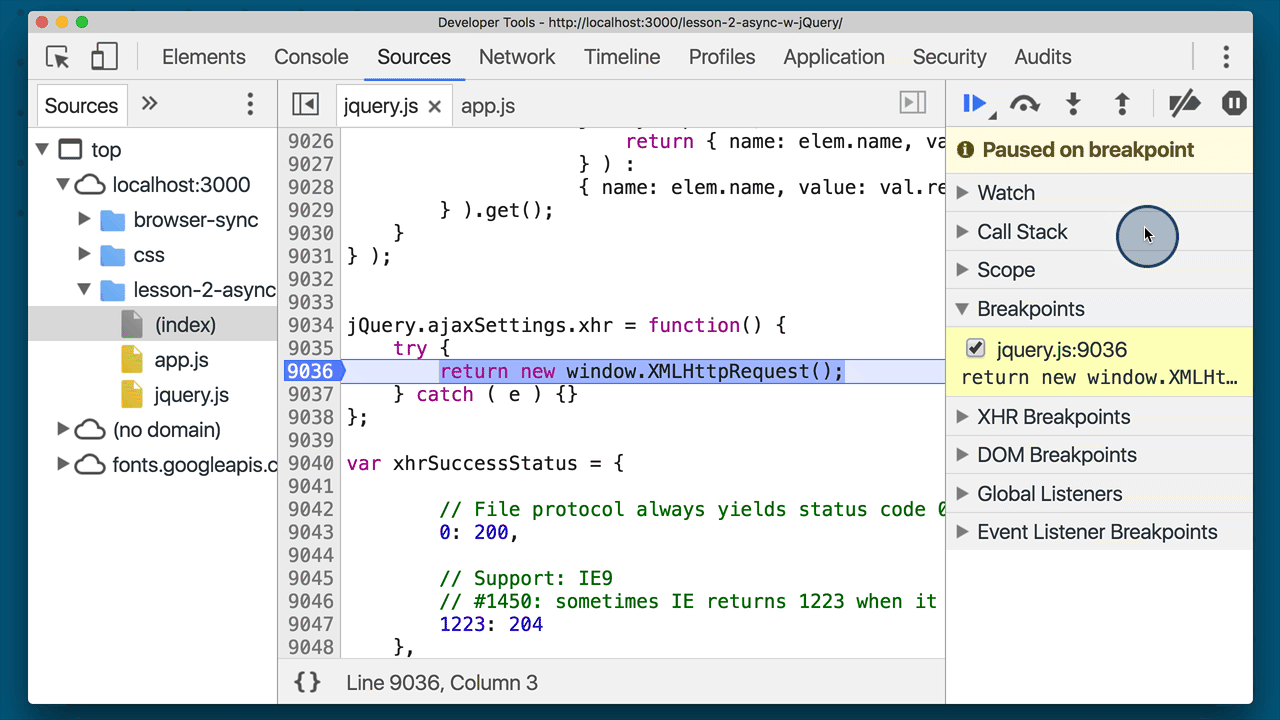Click the inspect element cursor icon
The width and height of the screenshot is (1280, 720).
pos(57,58)
